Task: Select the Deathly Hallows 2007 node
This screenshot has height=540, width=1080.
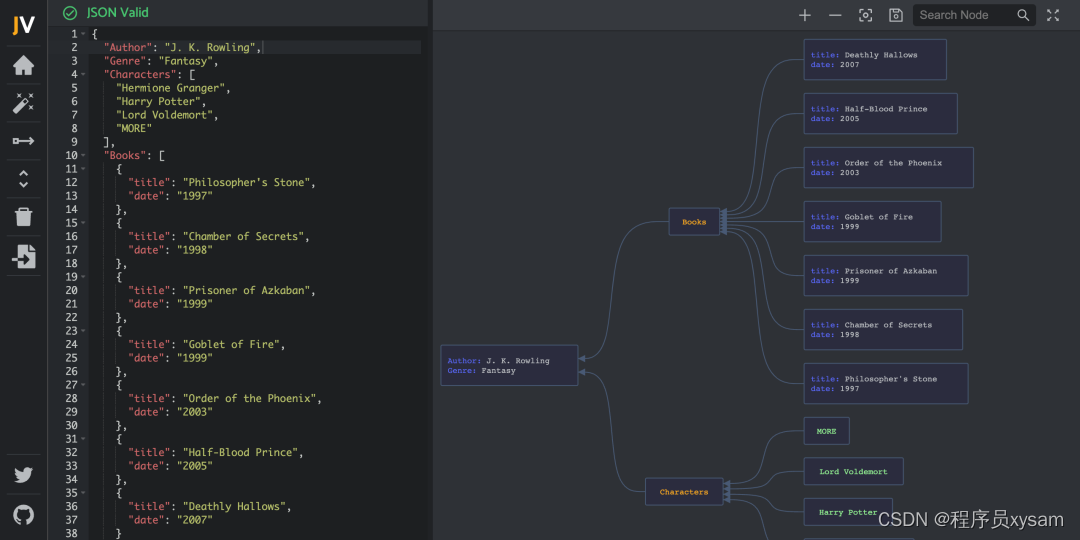Action: click(875, 60)
